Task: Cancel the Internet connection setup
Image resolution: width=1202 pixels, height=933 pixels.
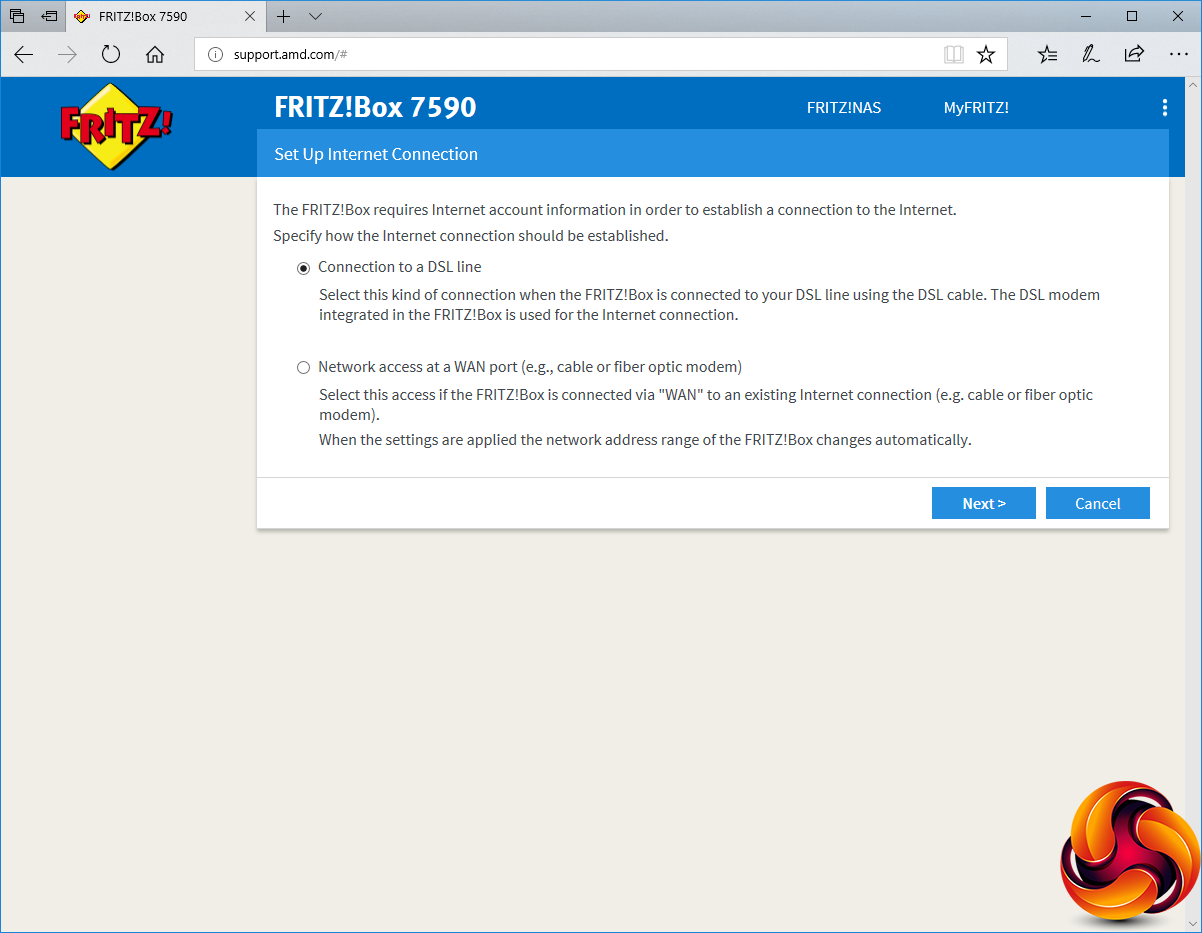Action: pos(1098,503)
